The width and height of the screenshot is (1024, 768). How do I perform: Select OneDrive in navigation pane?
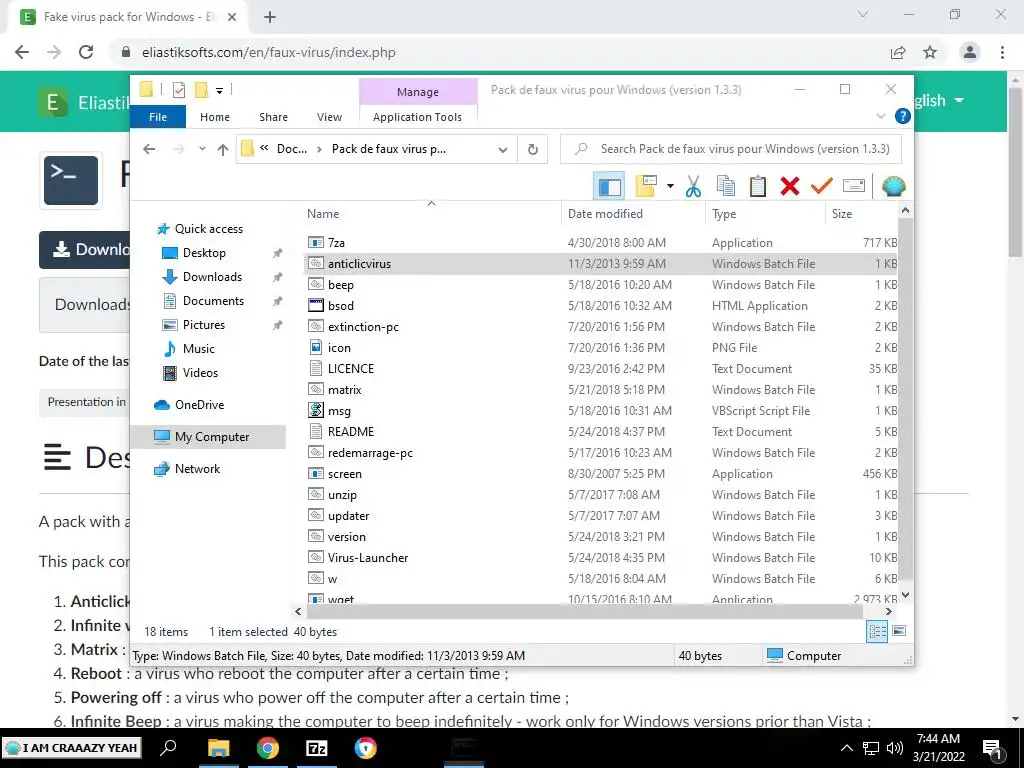click(x=199, y=405)
